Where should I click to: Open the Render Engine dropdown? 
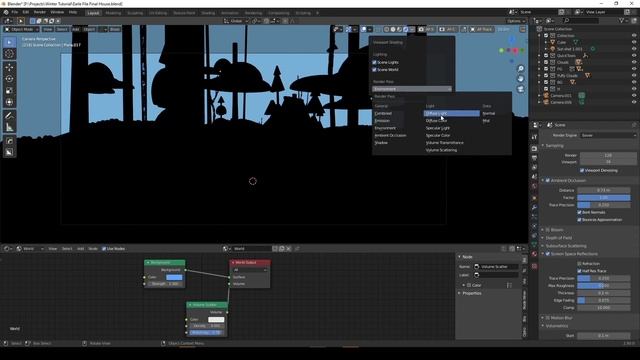click(x=608, y=136)
